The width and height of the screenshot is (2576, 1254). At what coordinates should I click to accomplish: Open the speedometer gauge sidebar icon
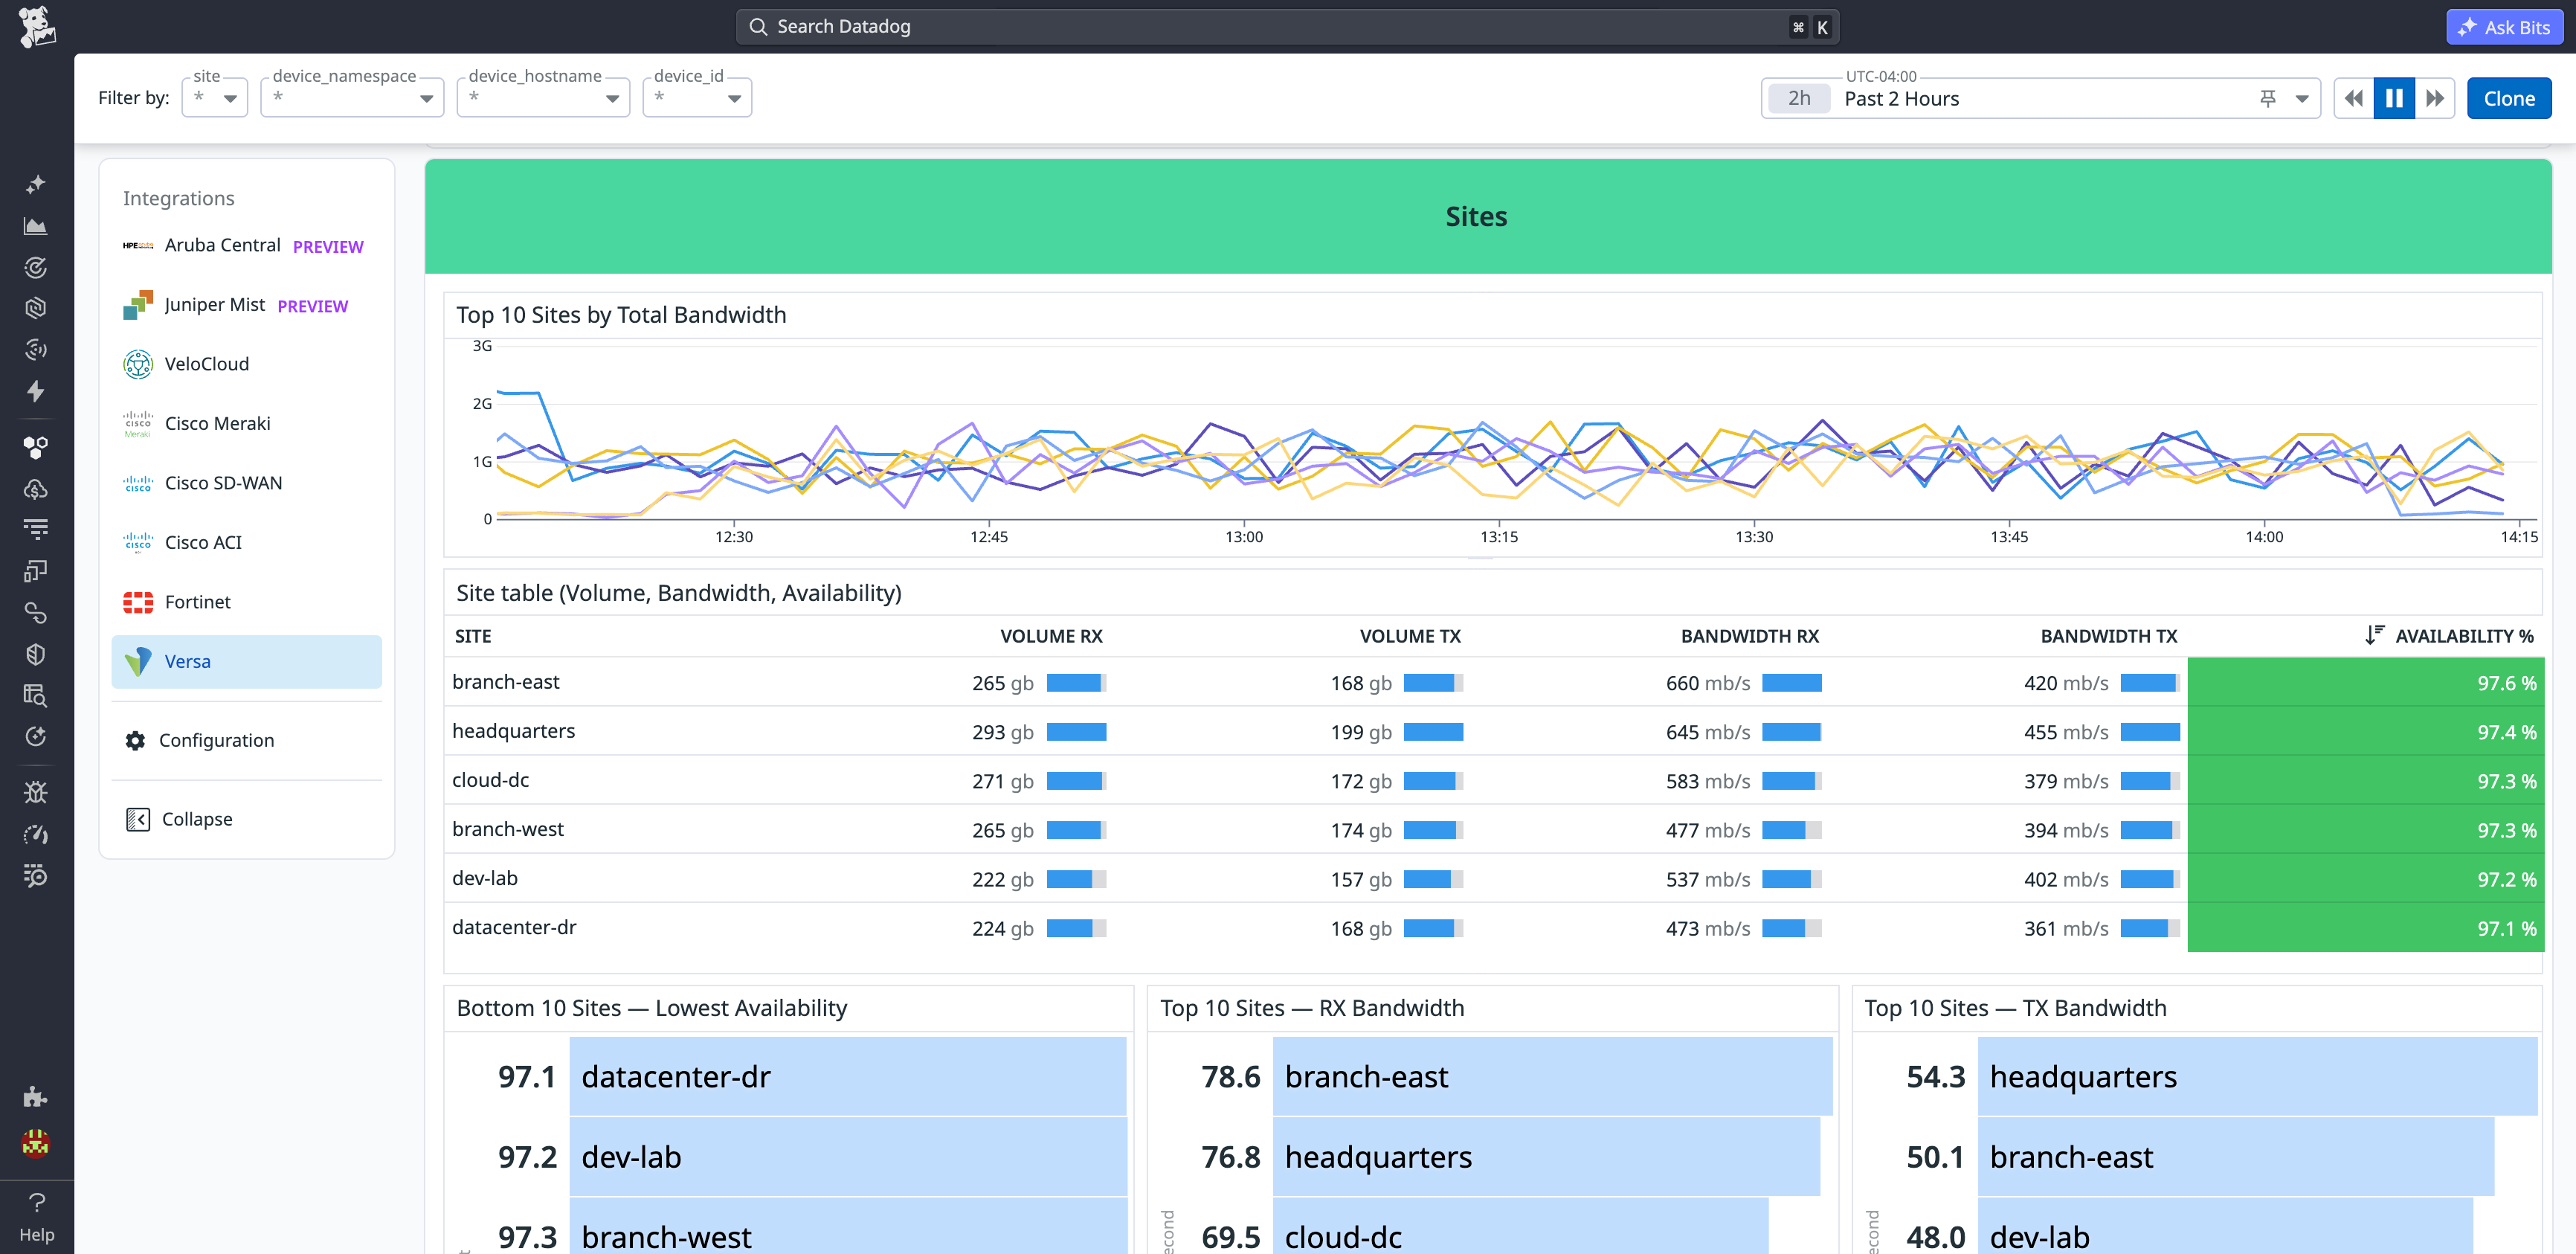click(36, 834)
